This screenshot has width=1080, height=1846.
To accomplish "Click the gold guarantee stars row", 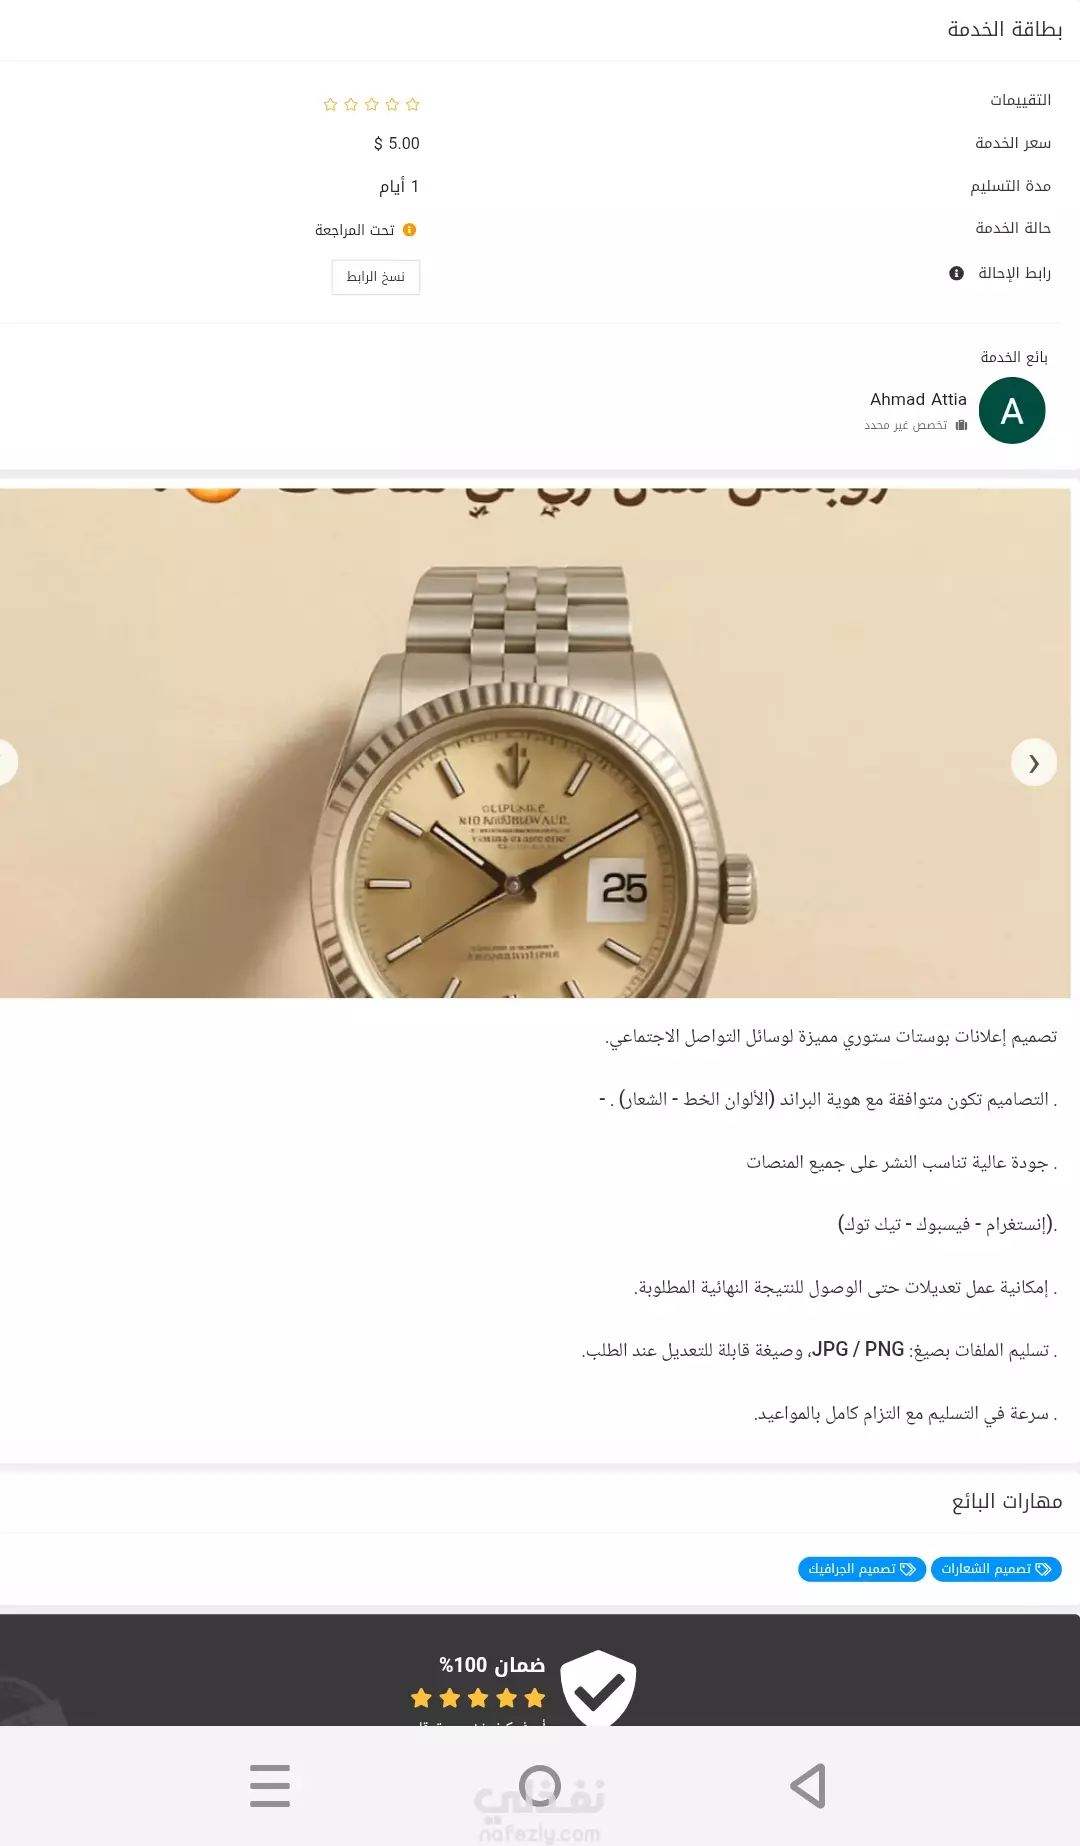I will pyautogui.click(x=478, y=1698).
